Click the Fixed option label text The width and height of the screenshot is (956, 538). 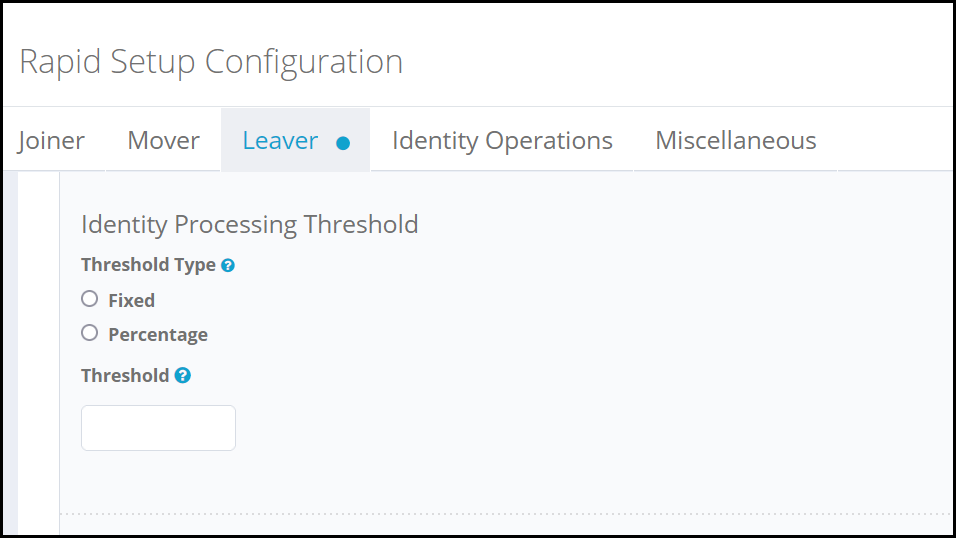click(x=131, y=300)
